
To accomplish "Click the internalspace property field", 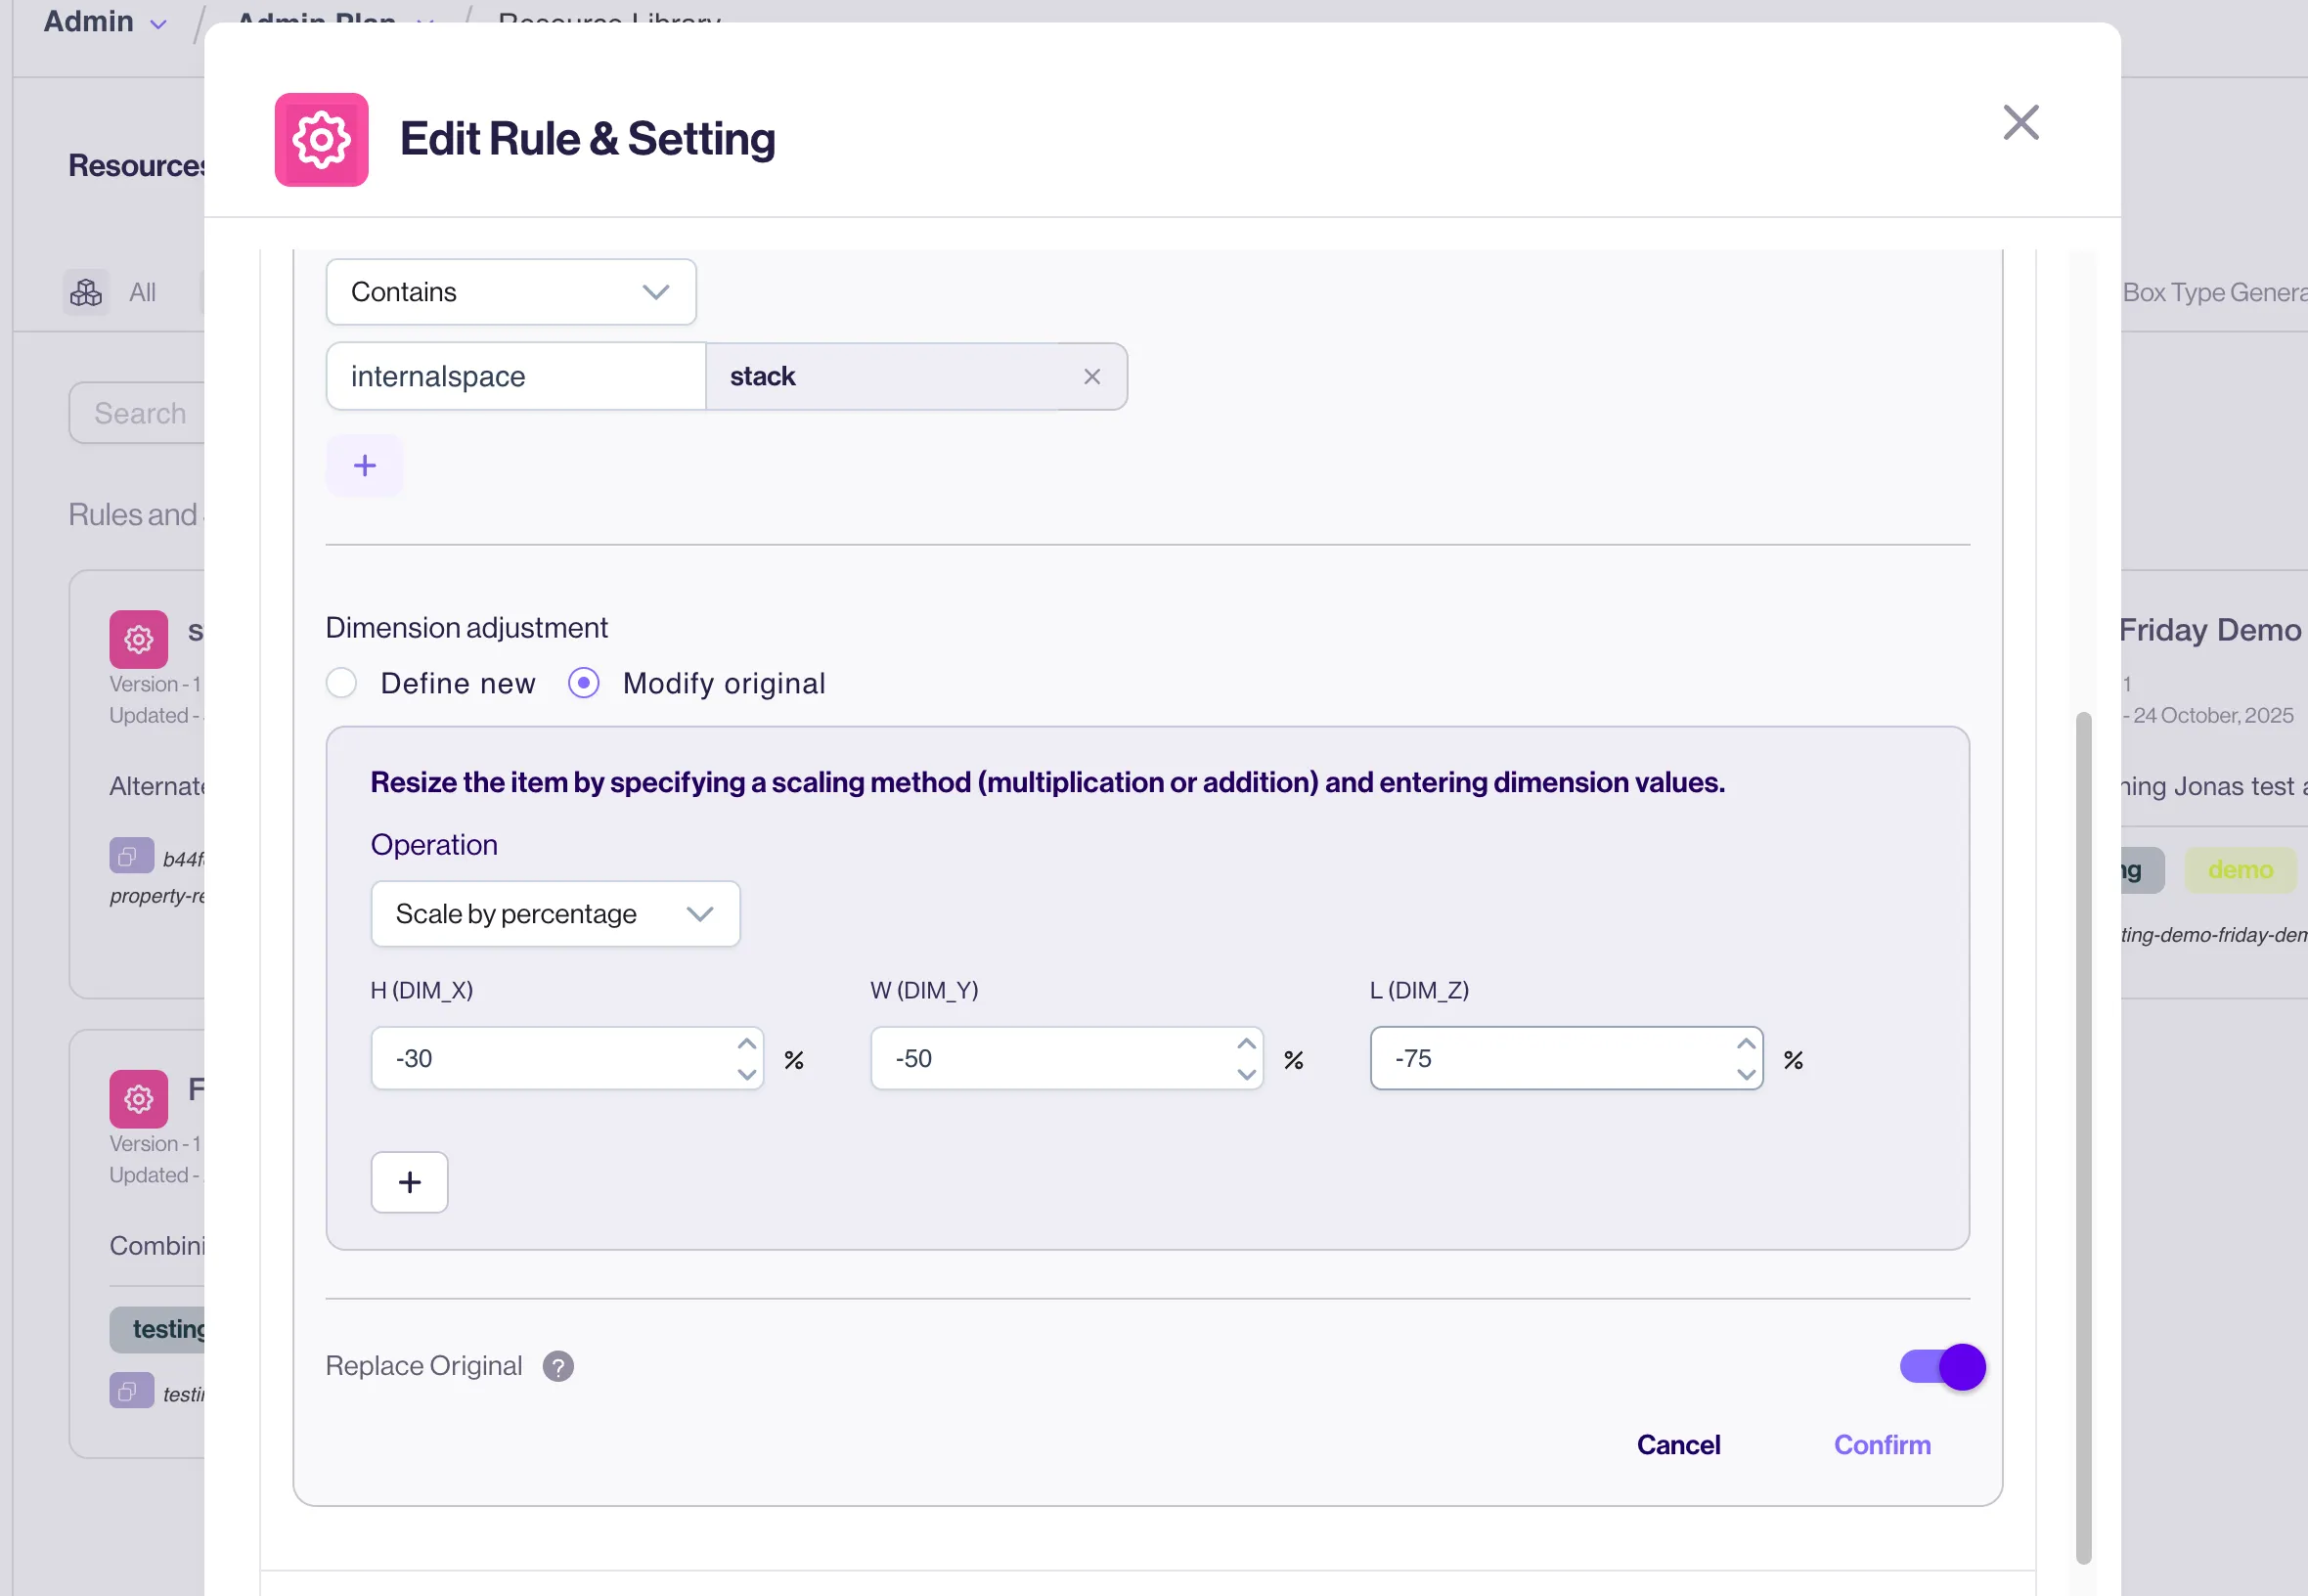I will tap(516, 377).
